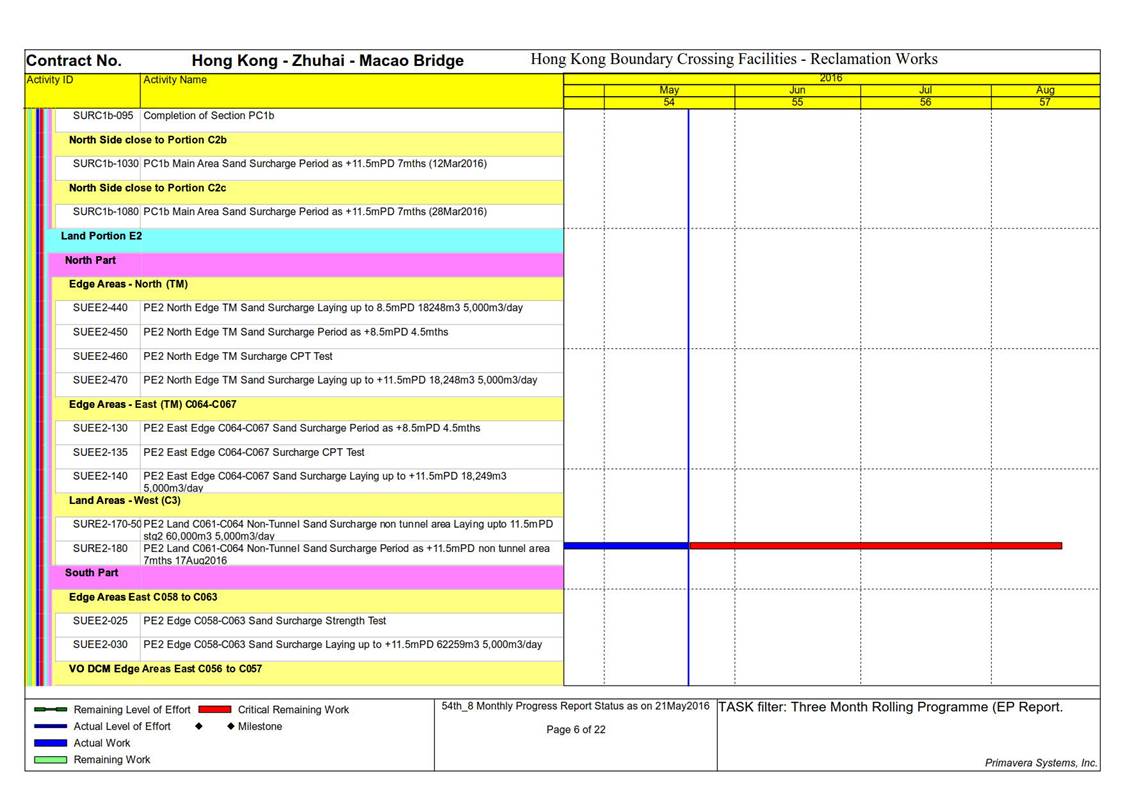Image resolution: width=1123 pixels, height=794 pixels.
Task: Click the blue Actual Work legend swatch
Action: click(x=50, y=743)
